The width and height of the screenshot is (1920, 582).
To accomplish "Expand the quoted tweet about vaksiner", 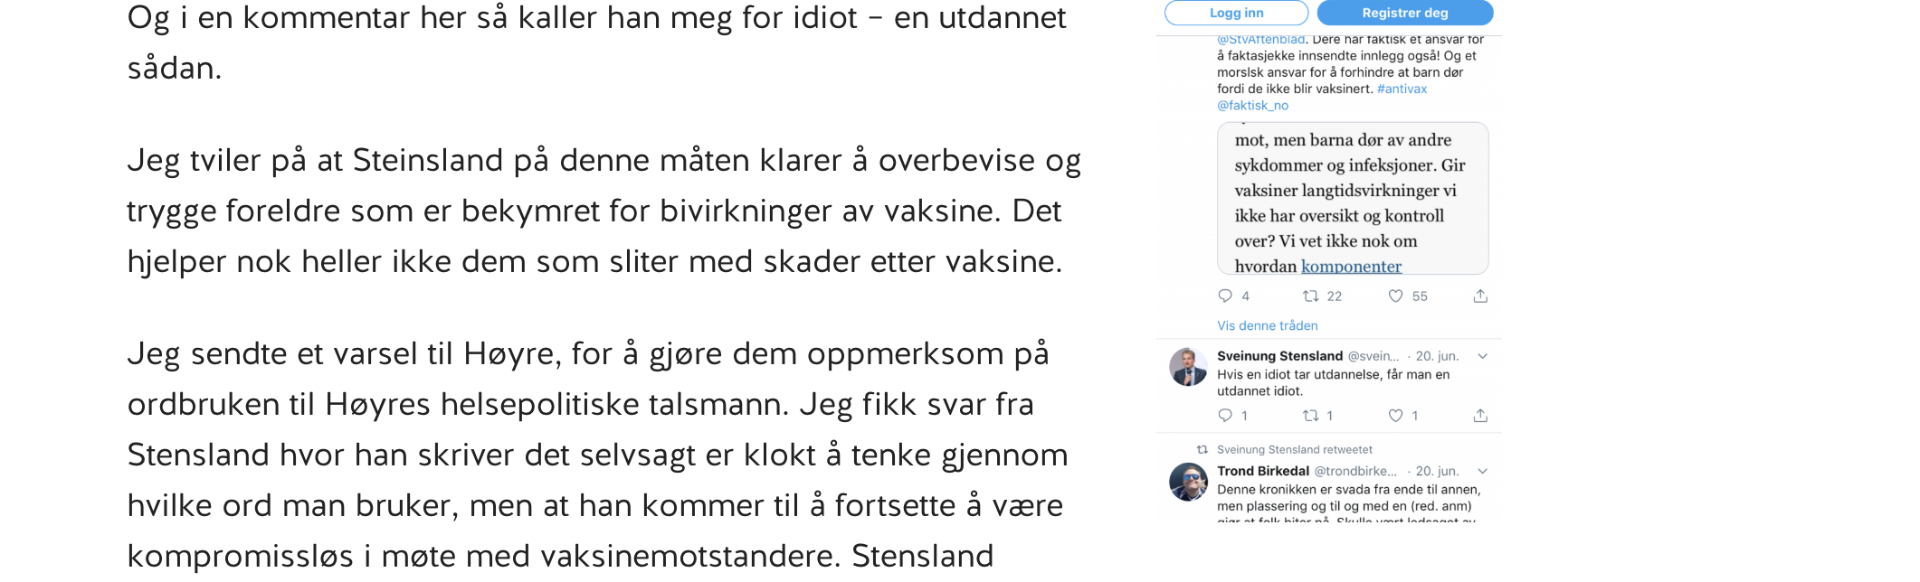I will [x=1350, y=200].
